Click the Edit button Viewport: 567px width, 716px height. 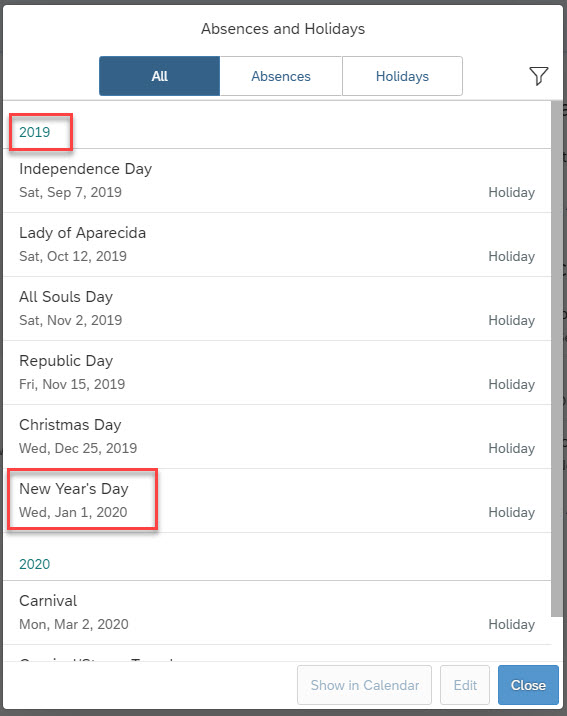pyautogui.click(x=465, y=685)
